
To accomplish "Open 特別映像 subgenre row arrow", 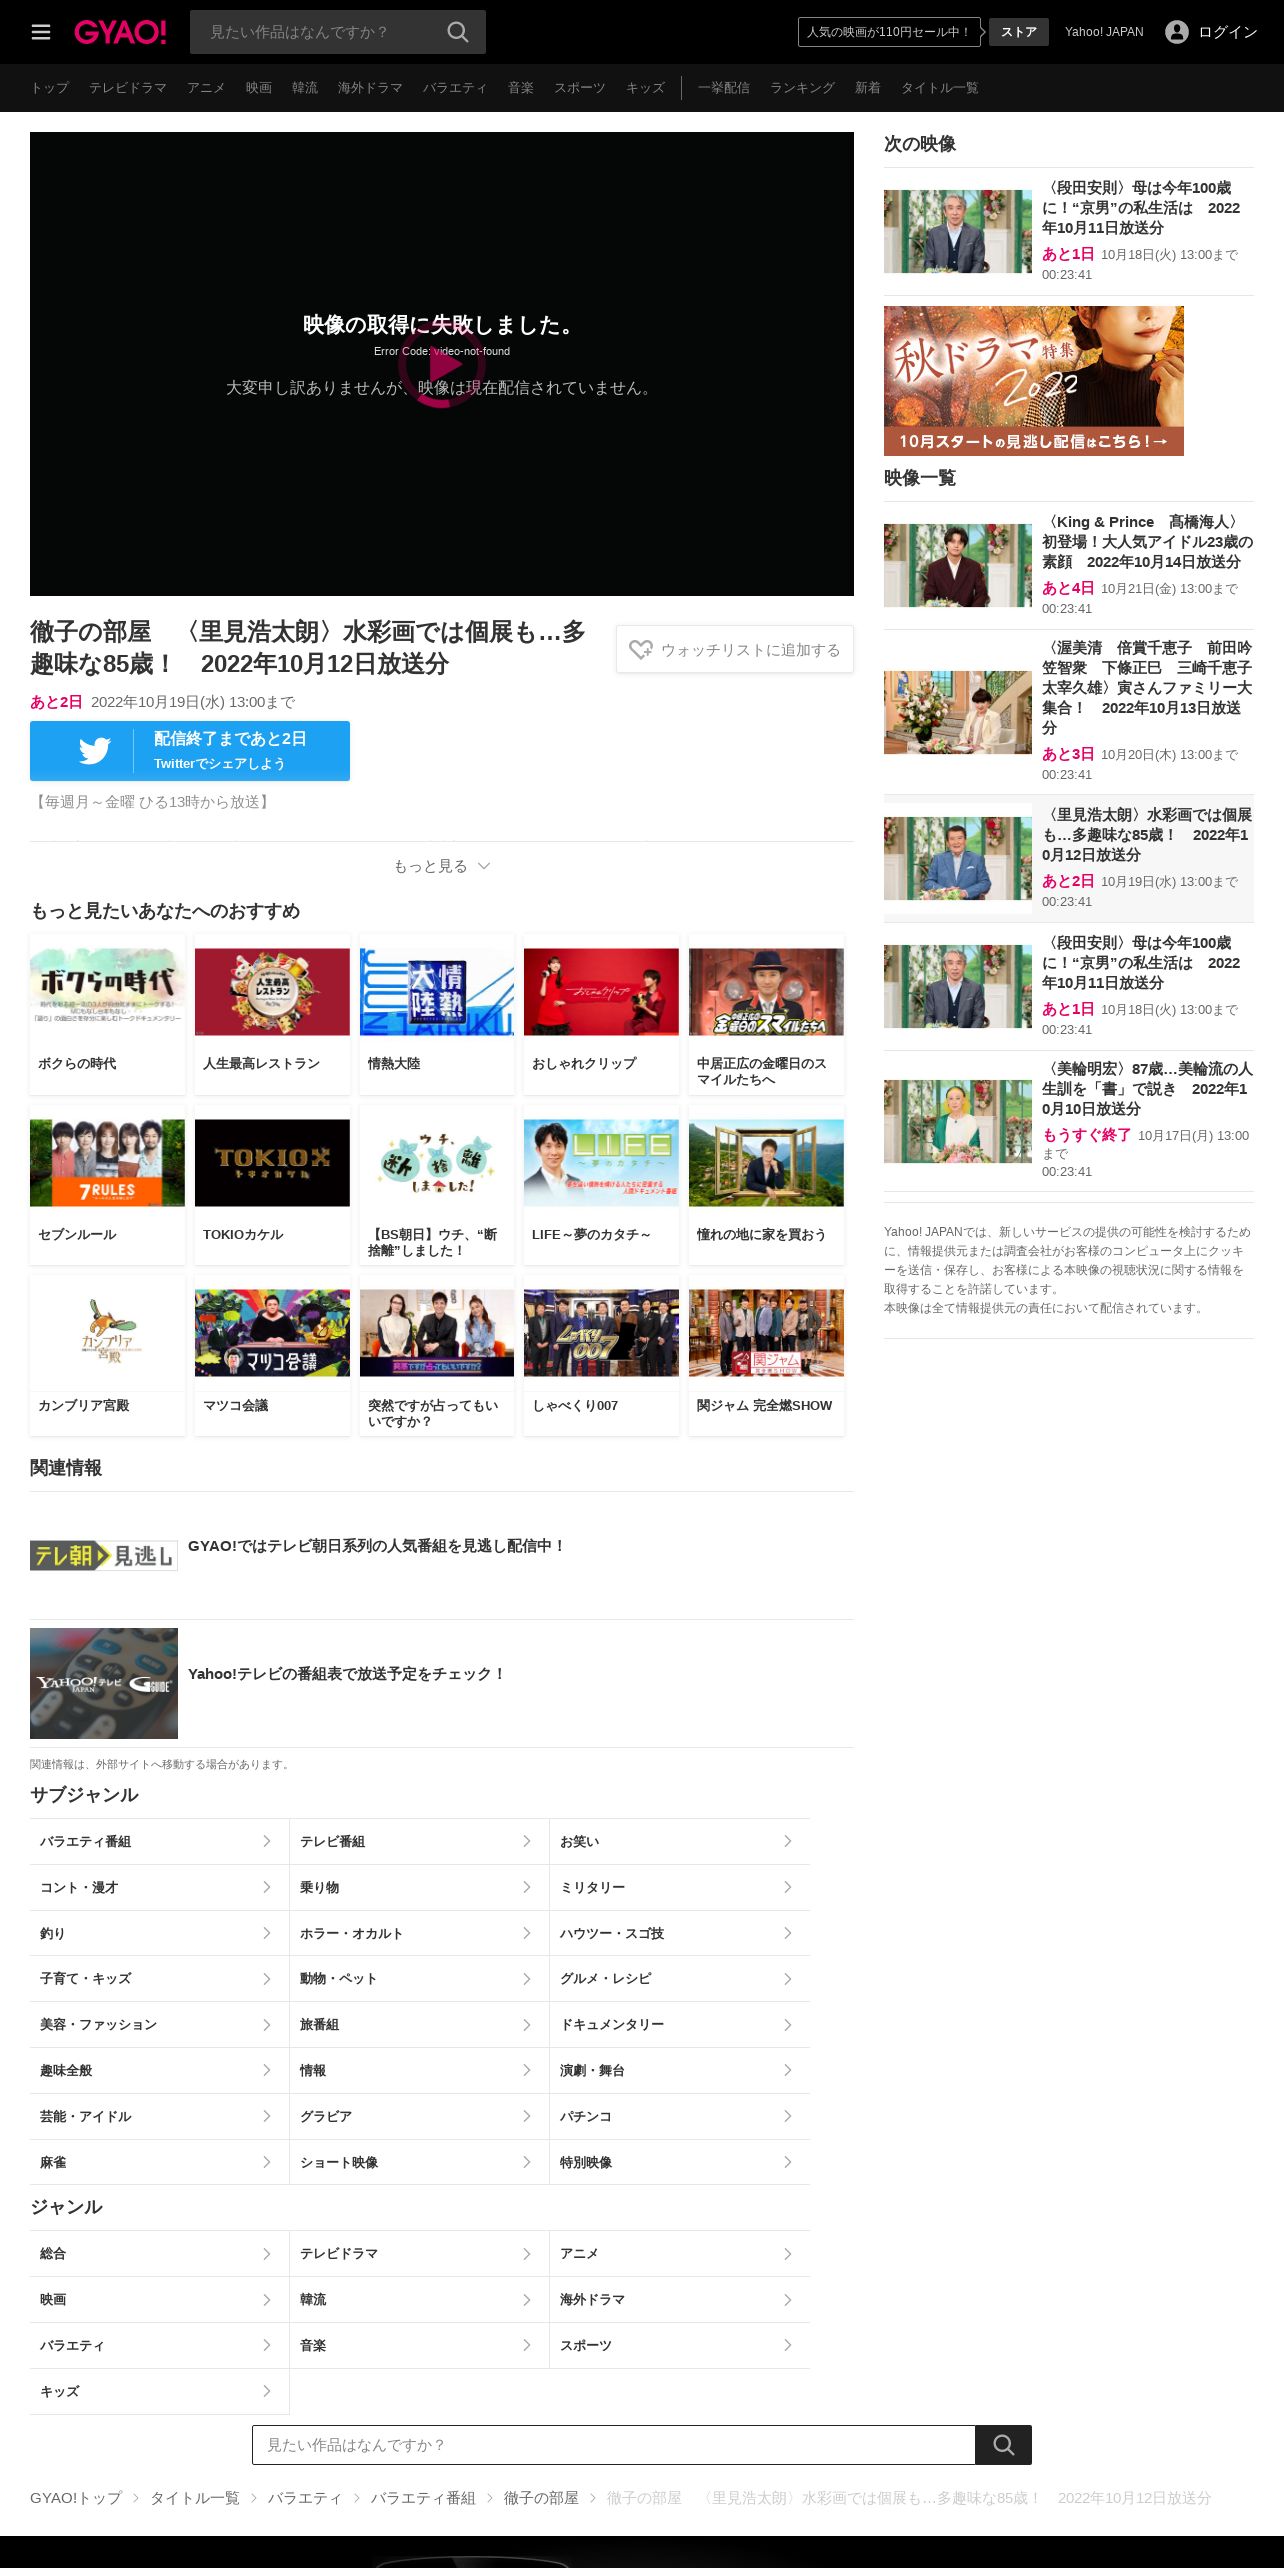I will (x=788, y=2162).
